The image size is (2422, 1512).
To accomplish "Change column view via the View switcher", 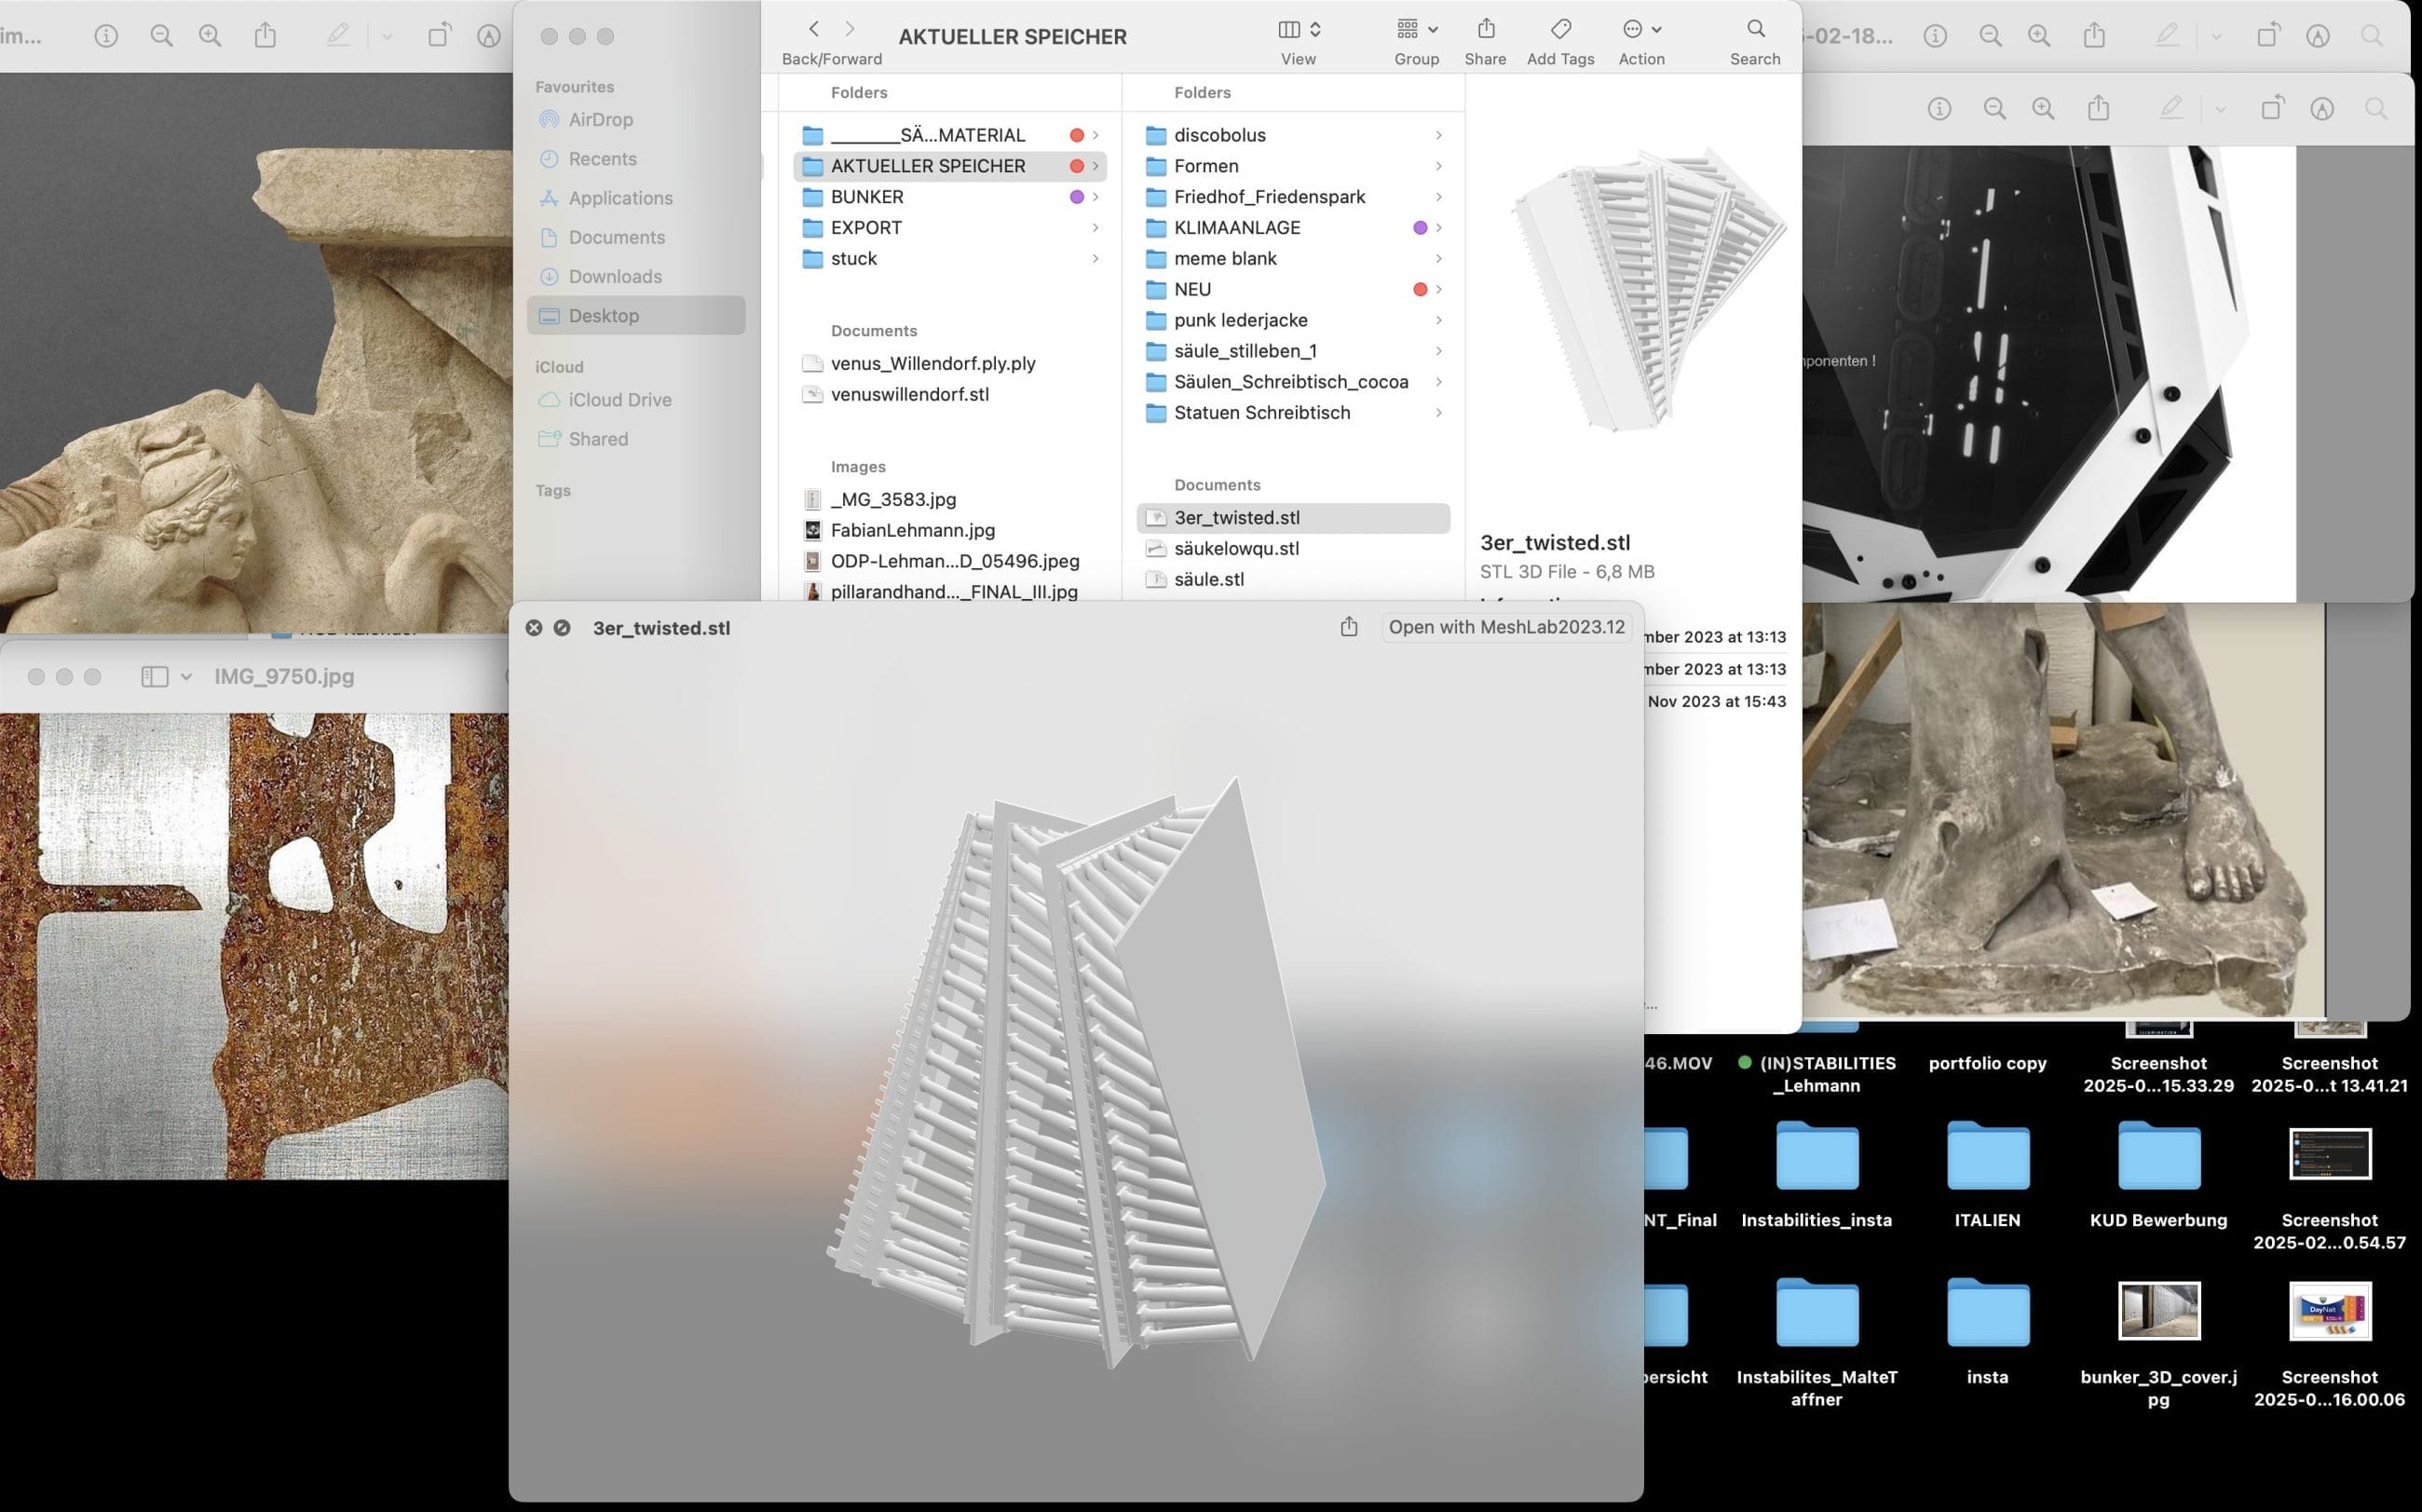I will pos(1298,30).
